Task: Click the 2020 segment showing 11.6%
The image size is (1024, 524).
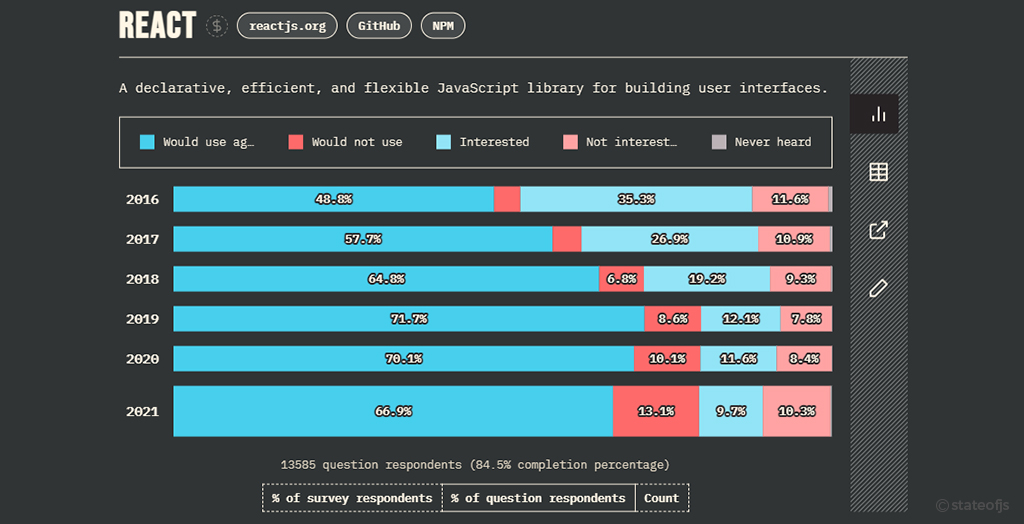Action: (739, 359)
